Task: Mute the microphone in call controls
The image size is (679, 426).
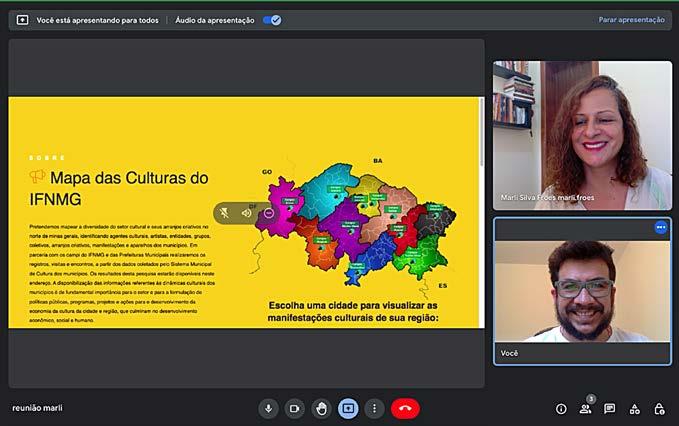Action: coord(268,408)
